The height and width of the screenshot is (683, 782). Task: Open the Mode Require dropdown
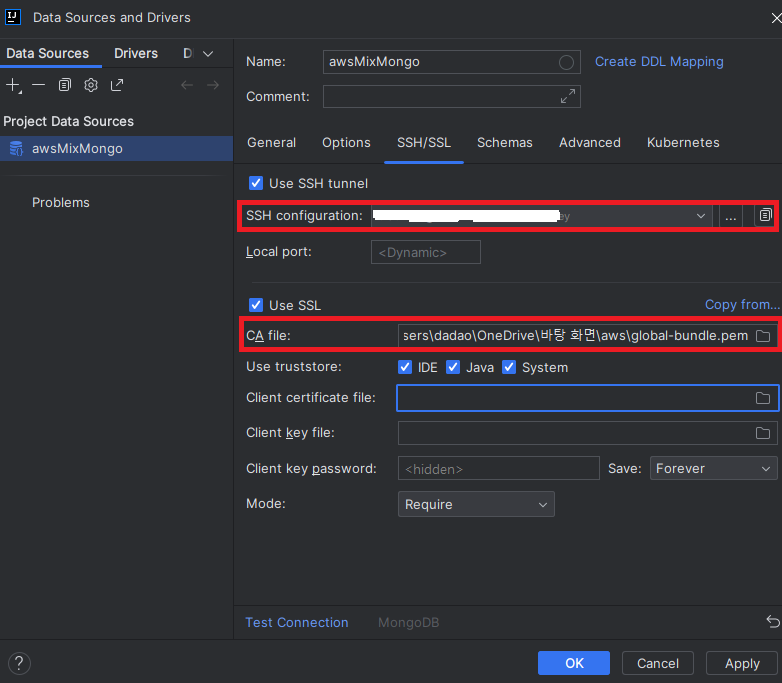coord(476,504)
